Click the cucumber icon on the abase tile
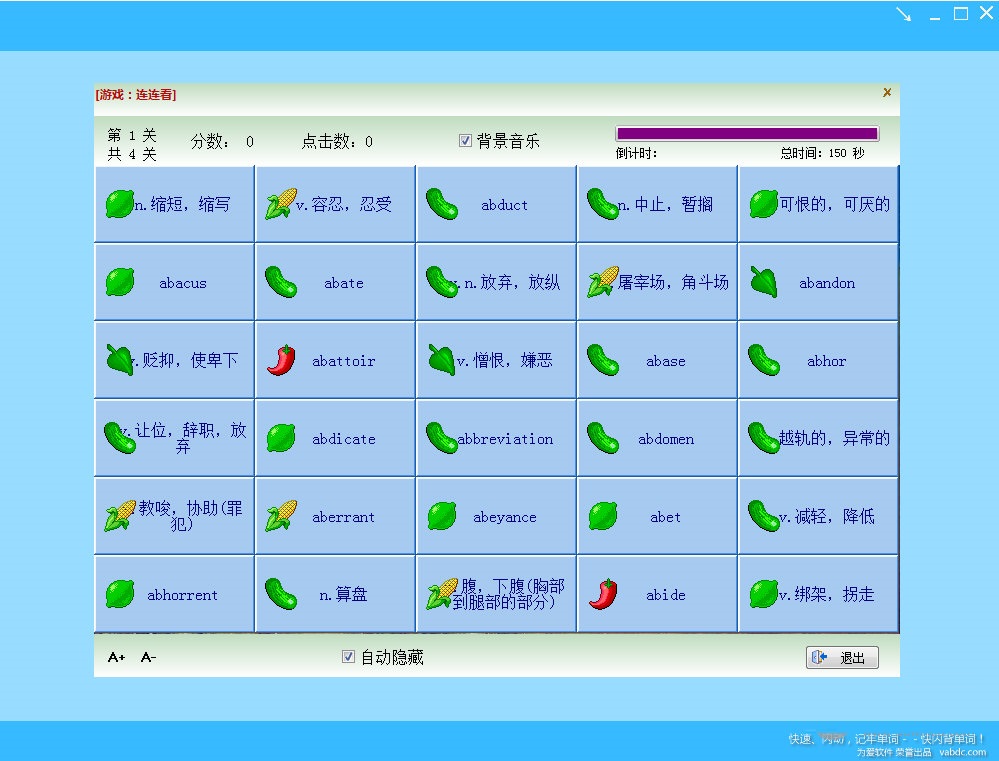Image resolution: width=999 pixels, height=761 pixels. [x=603, y=360]
